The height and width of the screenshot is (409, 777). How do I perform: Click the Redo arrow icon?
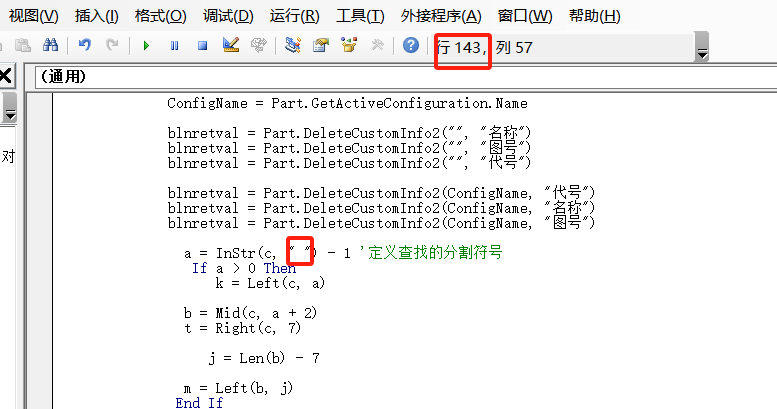point(112,46)
